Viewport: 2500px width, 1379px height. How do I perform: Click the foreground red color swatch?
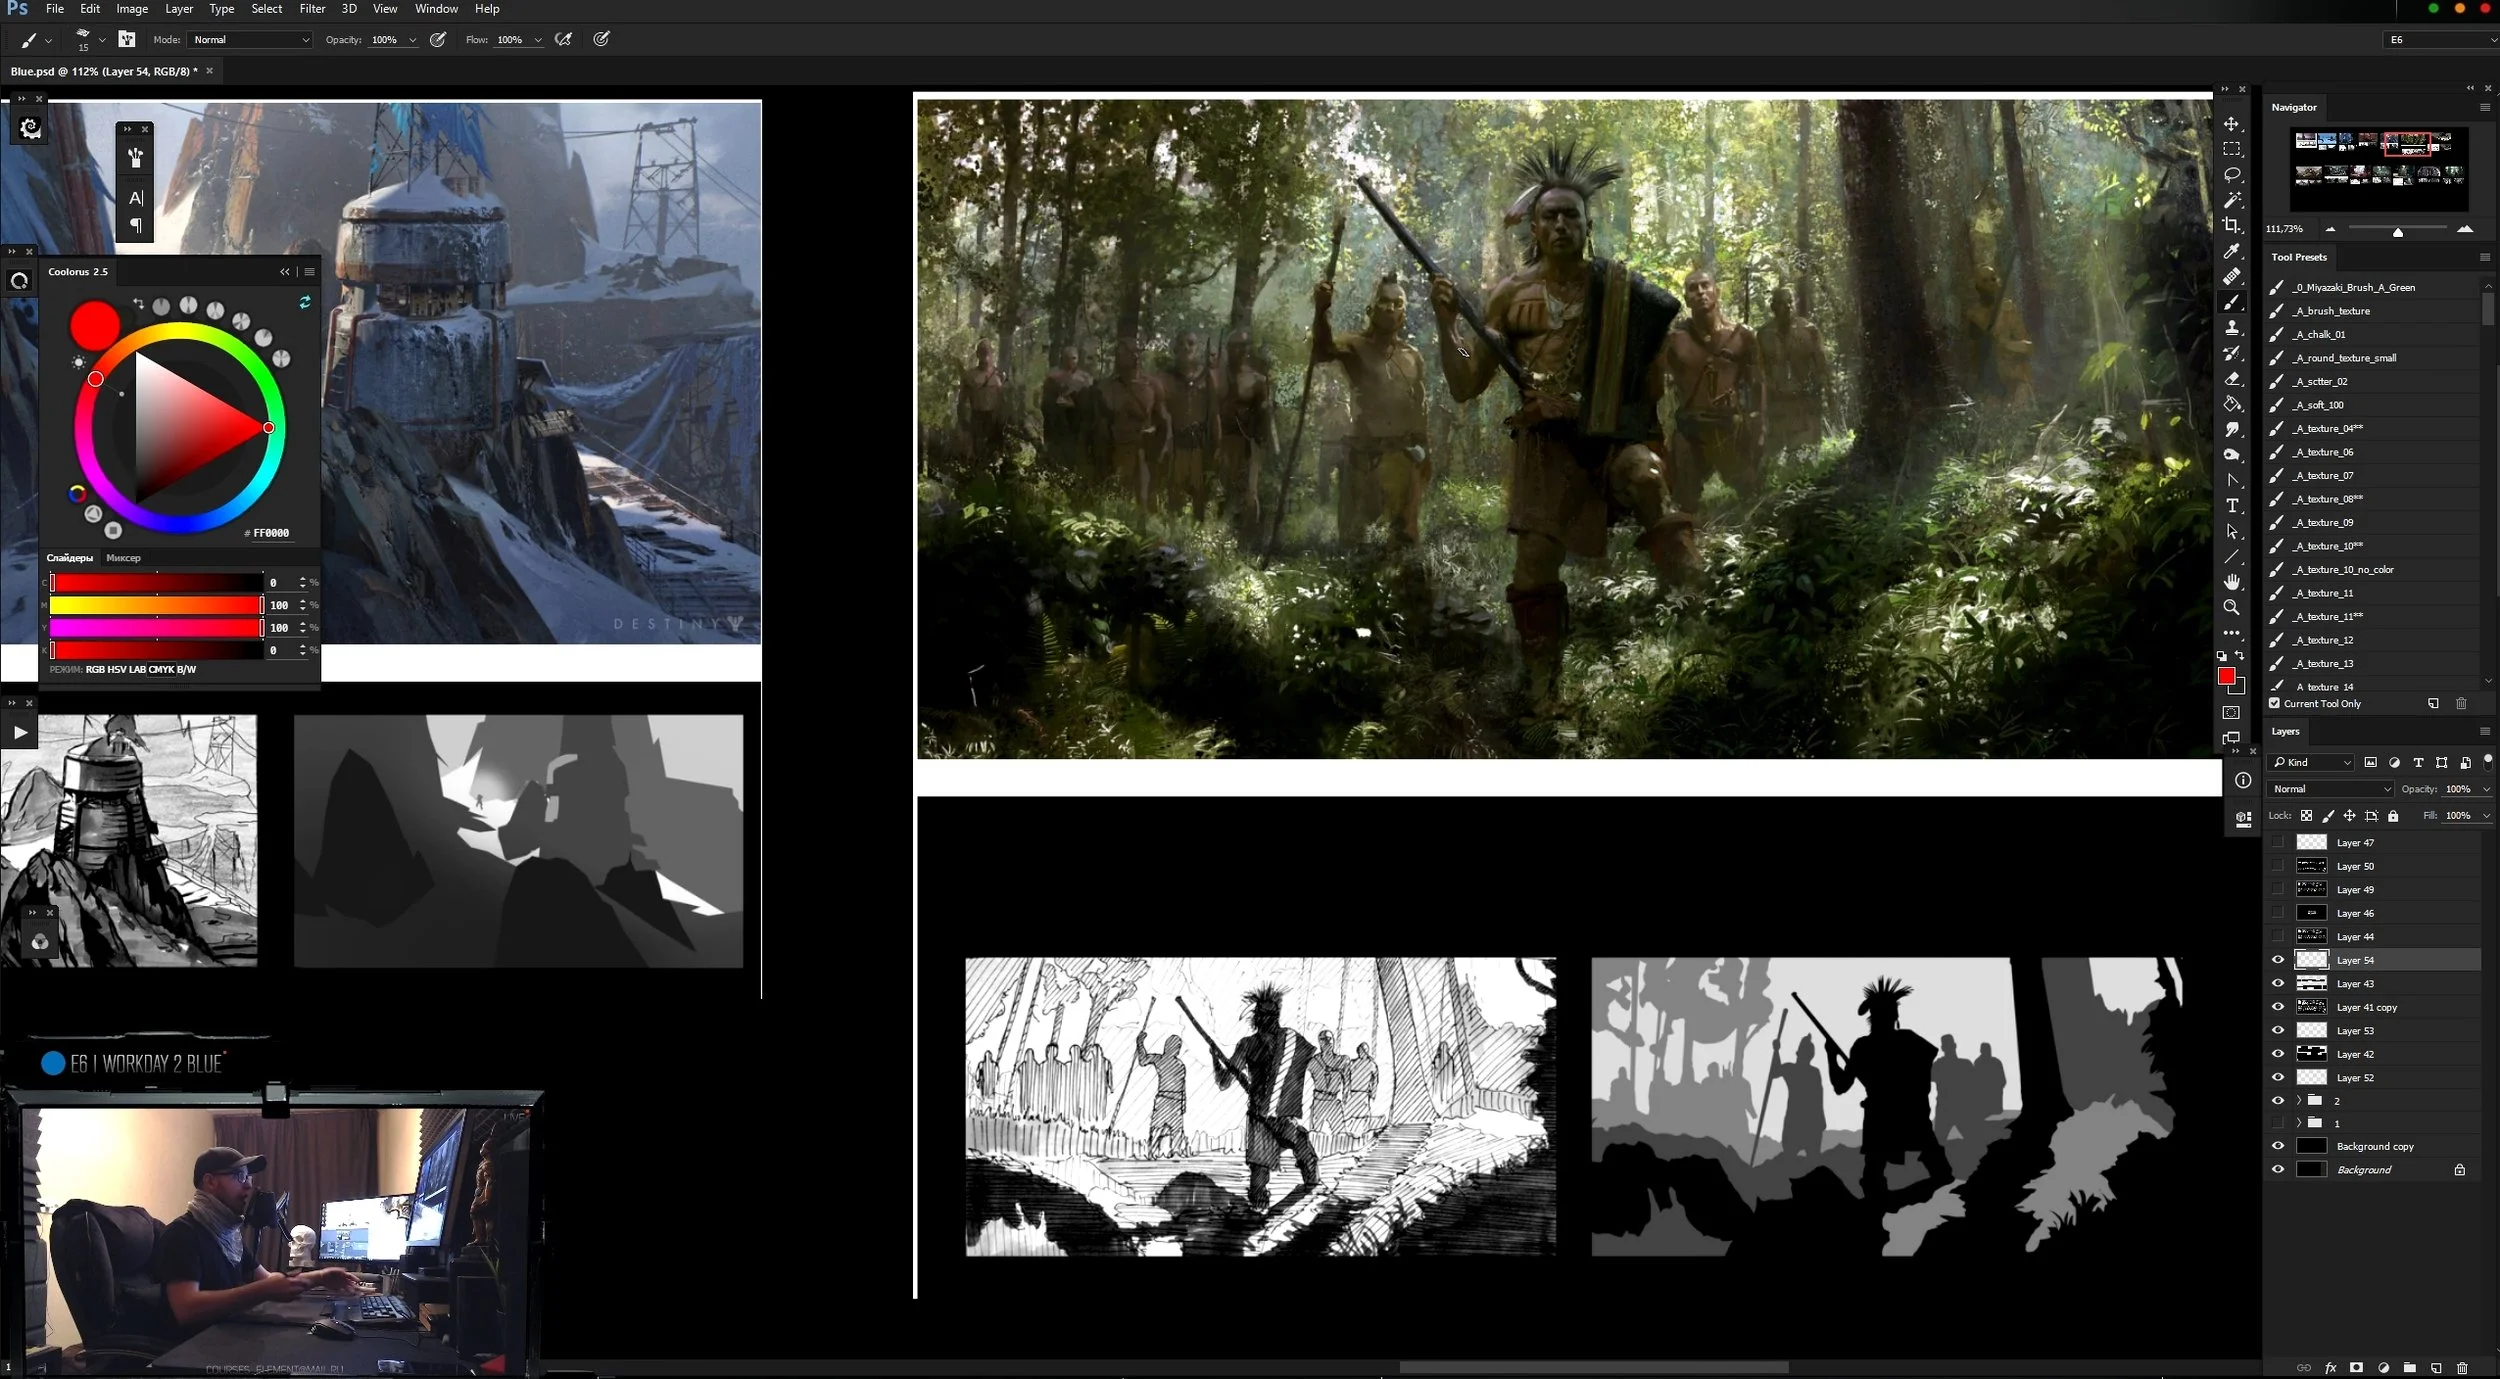pos(2227,677)
